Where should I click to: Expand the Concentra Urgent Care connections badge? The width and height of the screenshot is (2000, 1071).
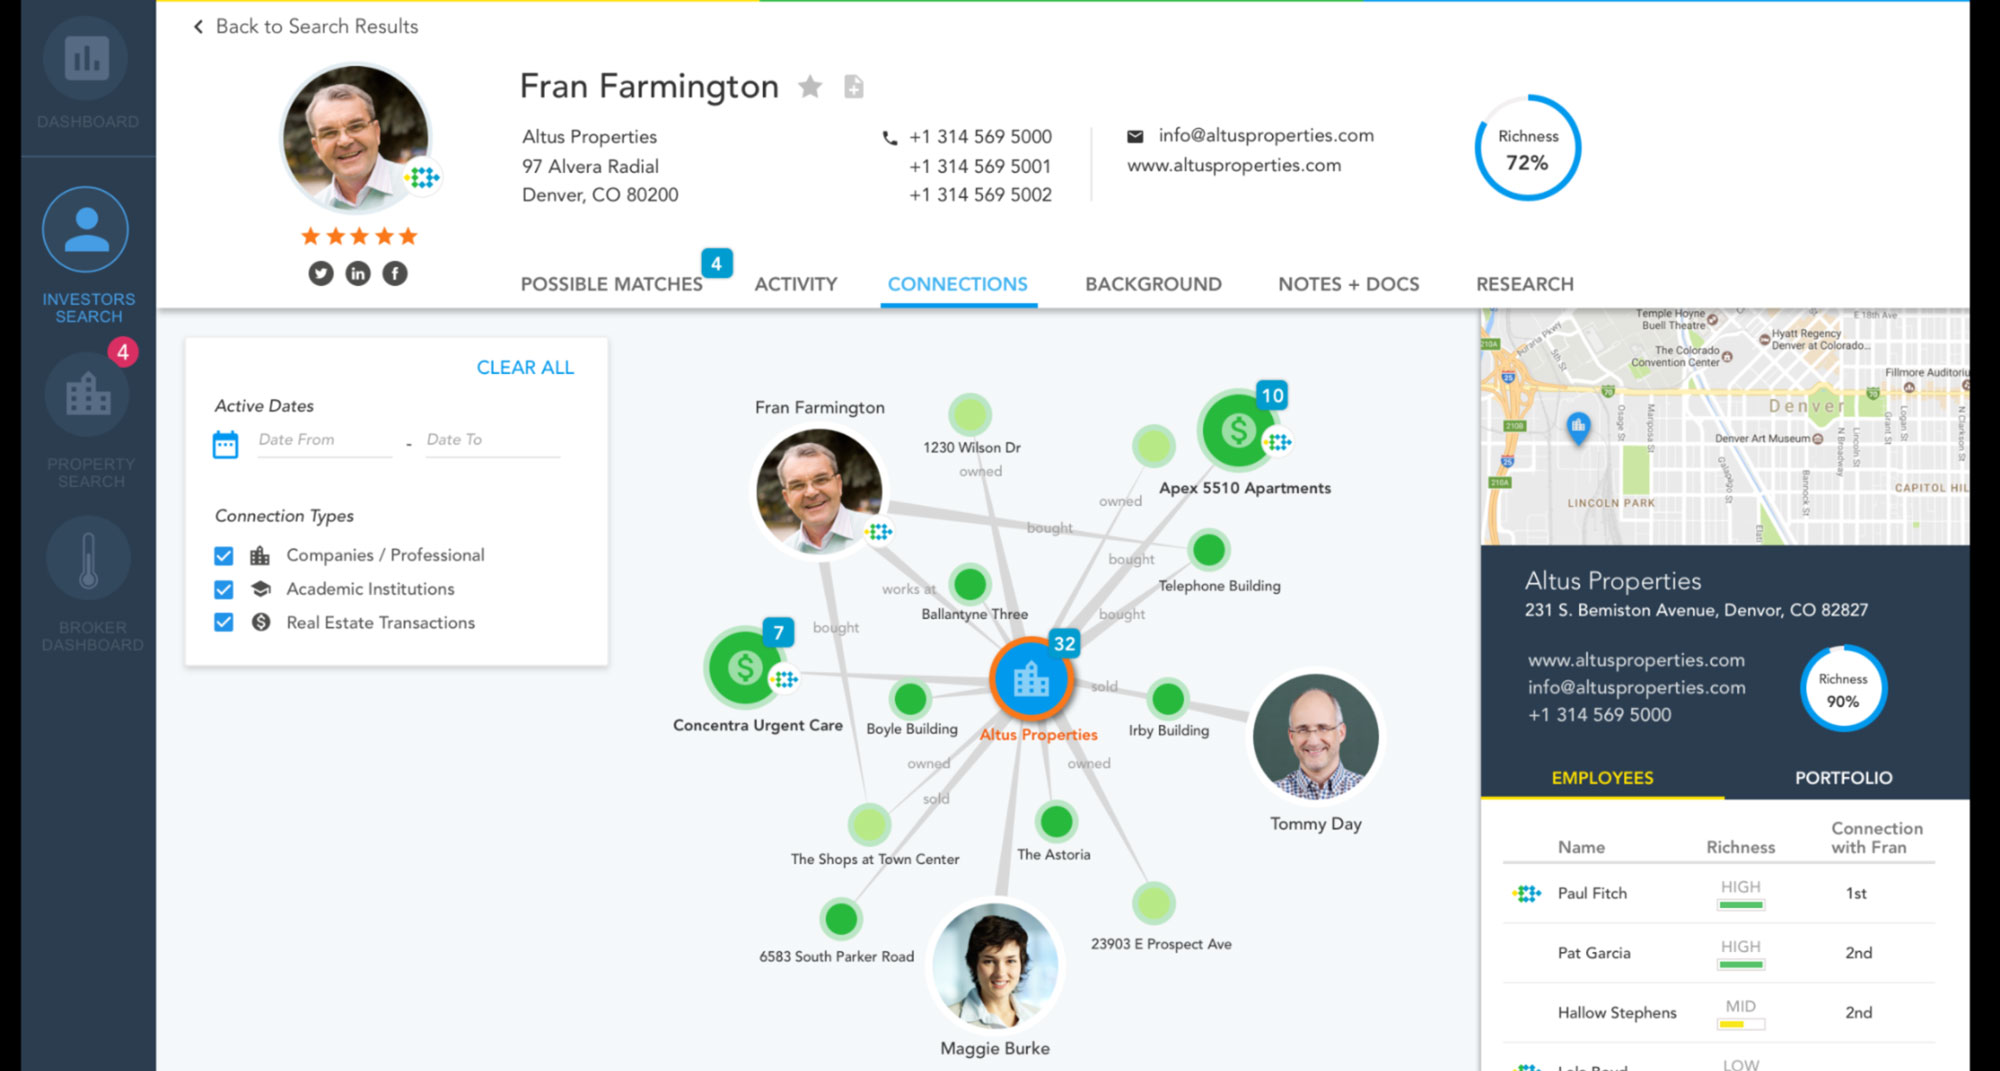(779, 632)
